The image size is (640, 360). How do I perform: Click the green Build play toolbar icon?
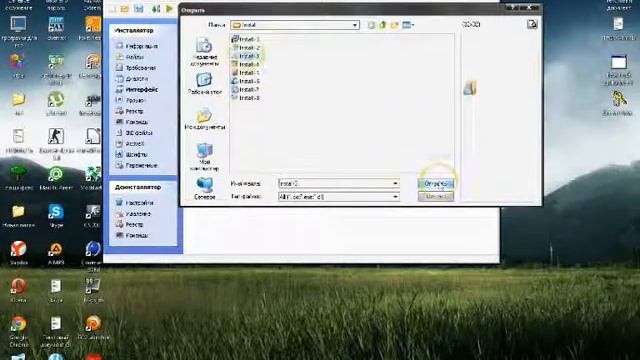point(169,9)
